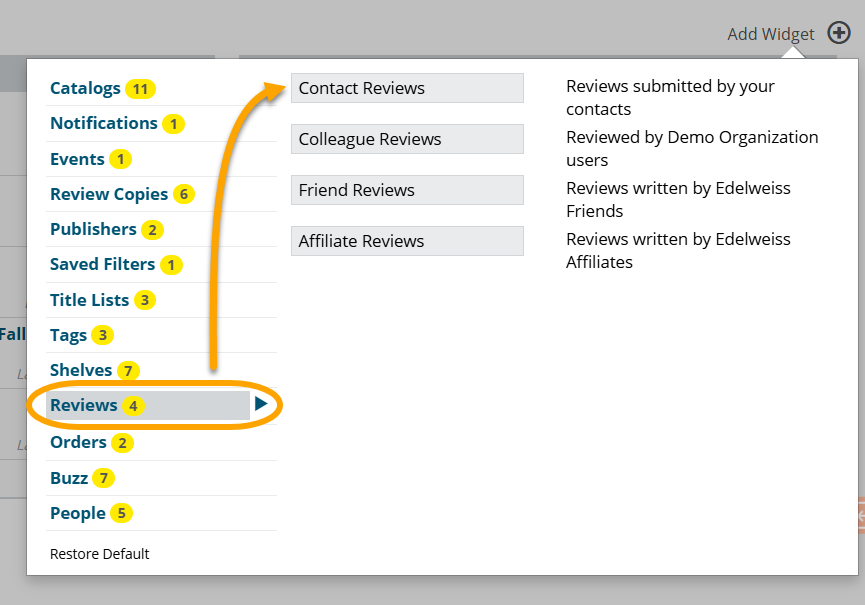865x605 pixels.
Task: Select the Shelves widget category
Action: (x=81, y=370)
